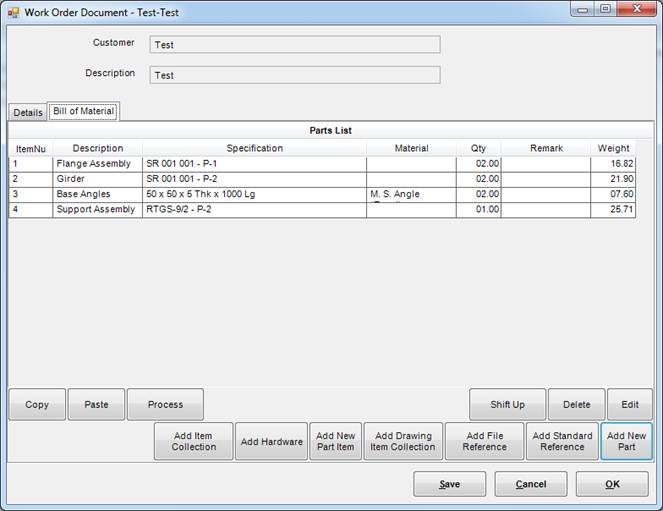Add a Standard Reference
Viewport: 663px width, 511px height.
[562, 441]
